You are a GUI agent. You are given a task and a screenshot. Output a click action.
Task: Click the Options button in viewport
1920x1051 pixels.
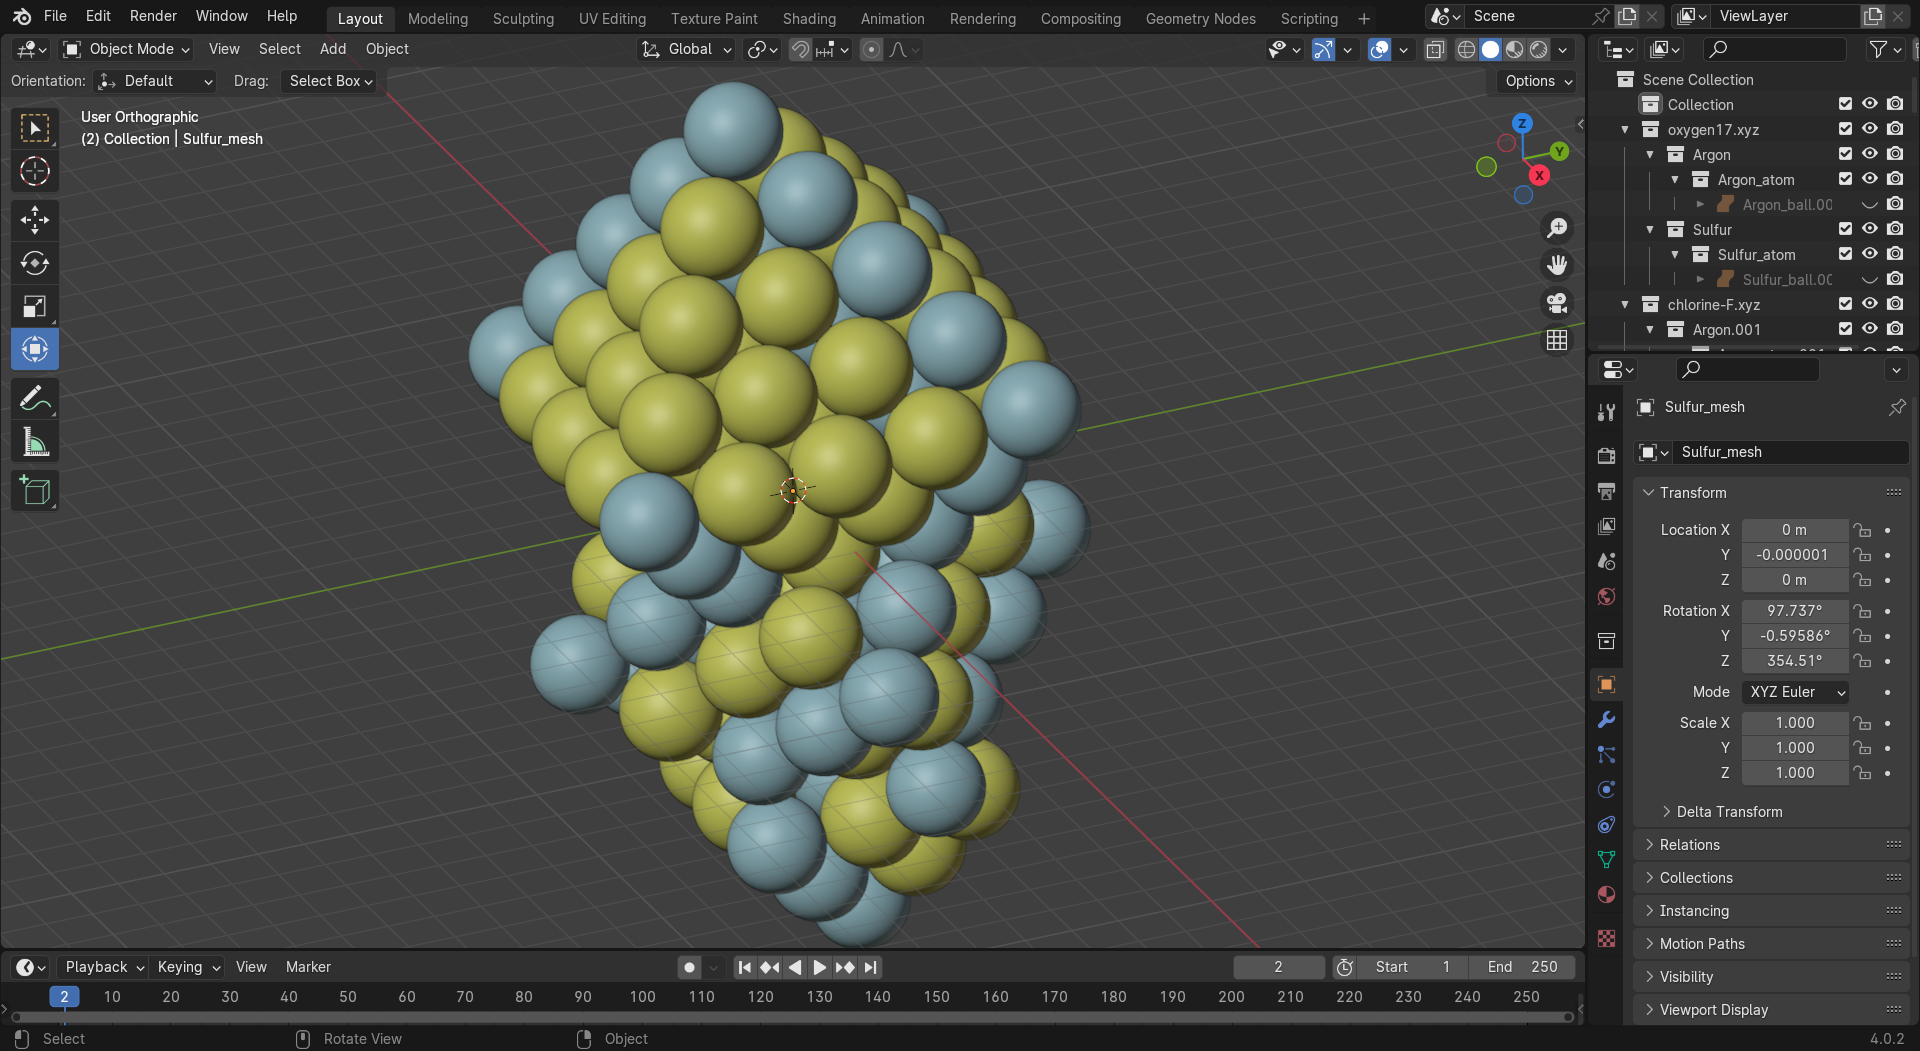(1538, 81)
